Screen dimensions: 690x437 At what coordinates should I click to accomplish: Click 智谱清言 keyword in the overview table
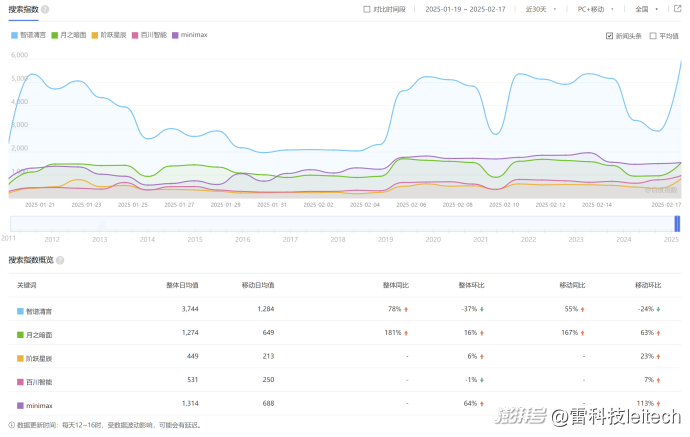pos(39,312)
